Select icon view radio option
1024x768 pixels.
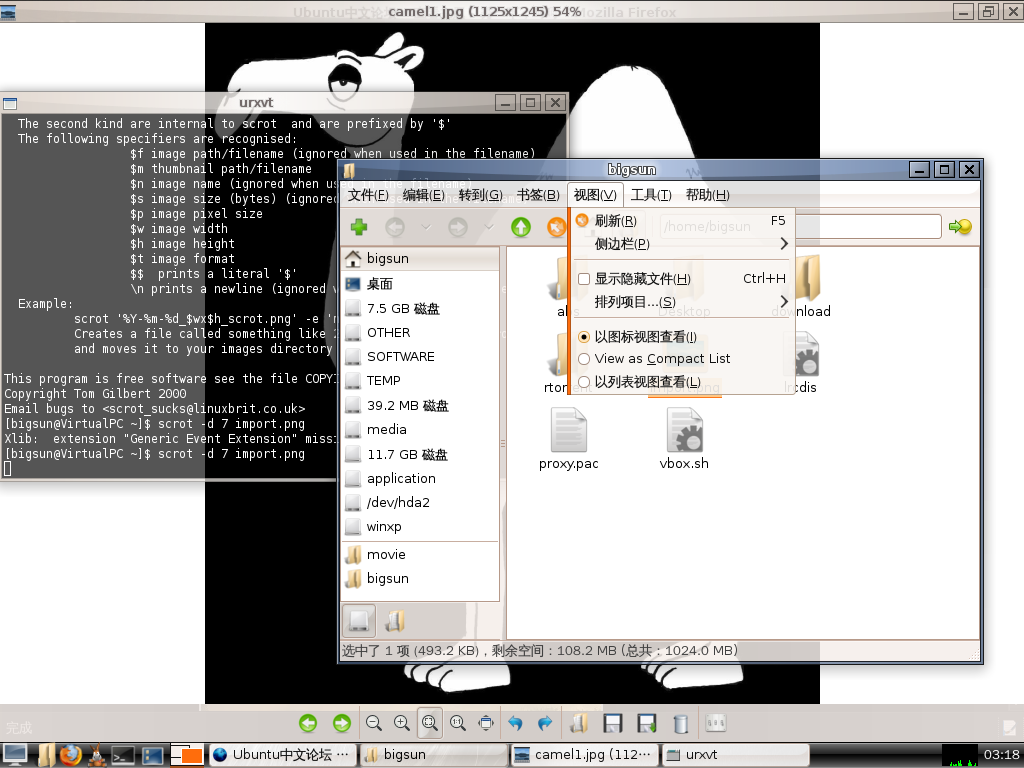584,337
